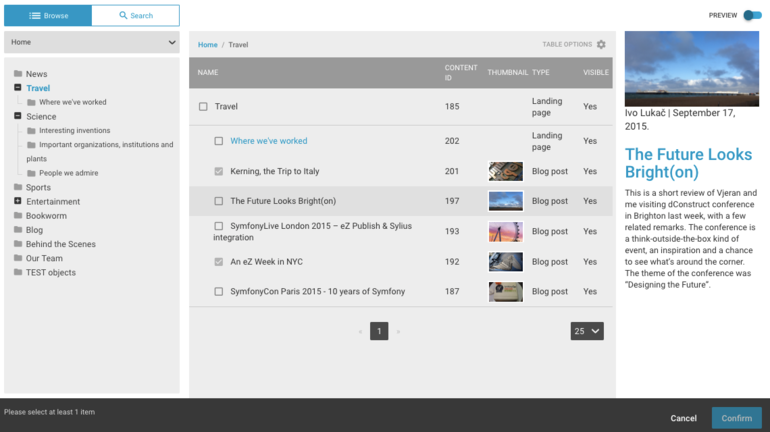Click the TEST objects folder icon

pos(18,272)
